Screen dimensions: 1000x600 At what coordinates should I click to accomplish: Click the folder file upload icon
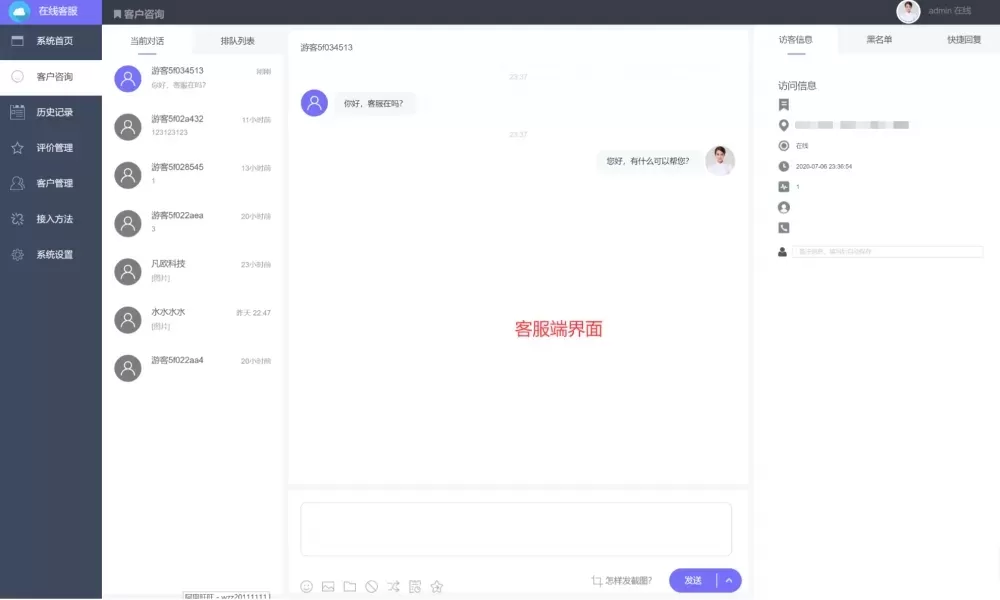point(350,586)
